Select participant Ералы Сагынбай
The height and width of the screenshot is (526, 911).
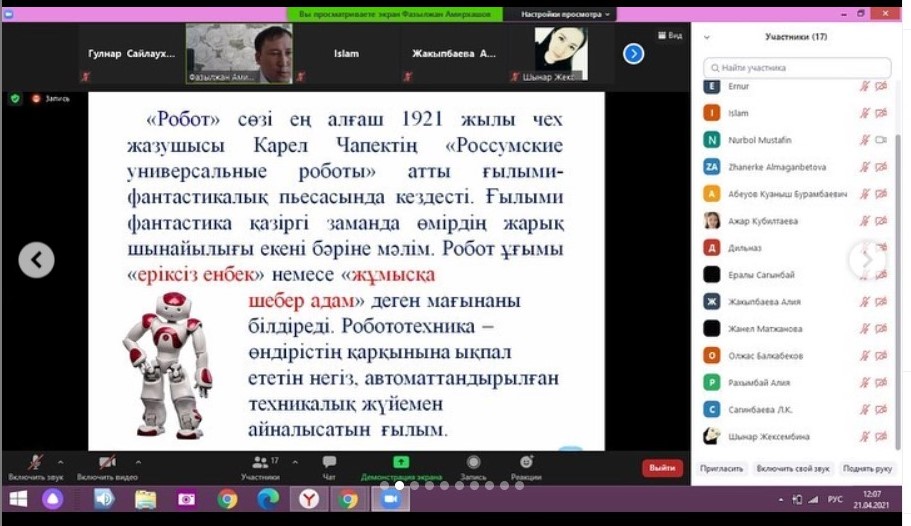click(796, 275)
